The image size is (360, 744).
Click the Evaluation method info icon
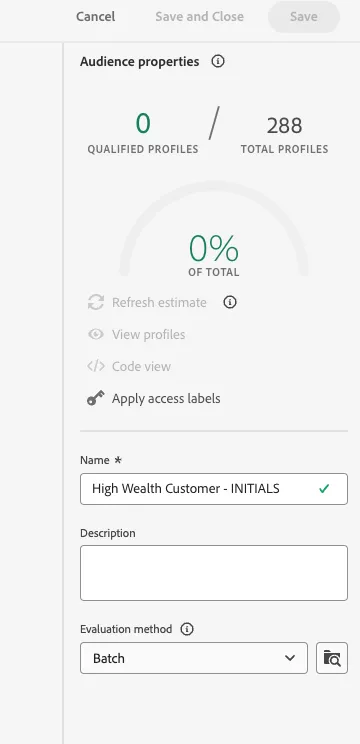(x=187, y=629)
